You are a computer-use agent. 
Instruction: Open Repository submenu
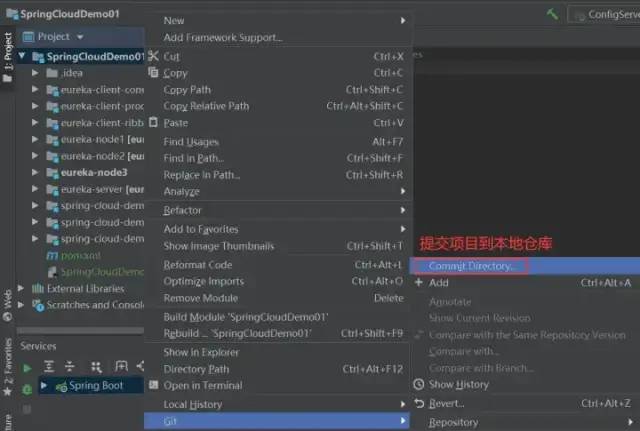pyautogui.click(x=525, y=422)
